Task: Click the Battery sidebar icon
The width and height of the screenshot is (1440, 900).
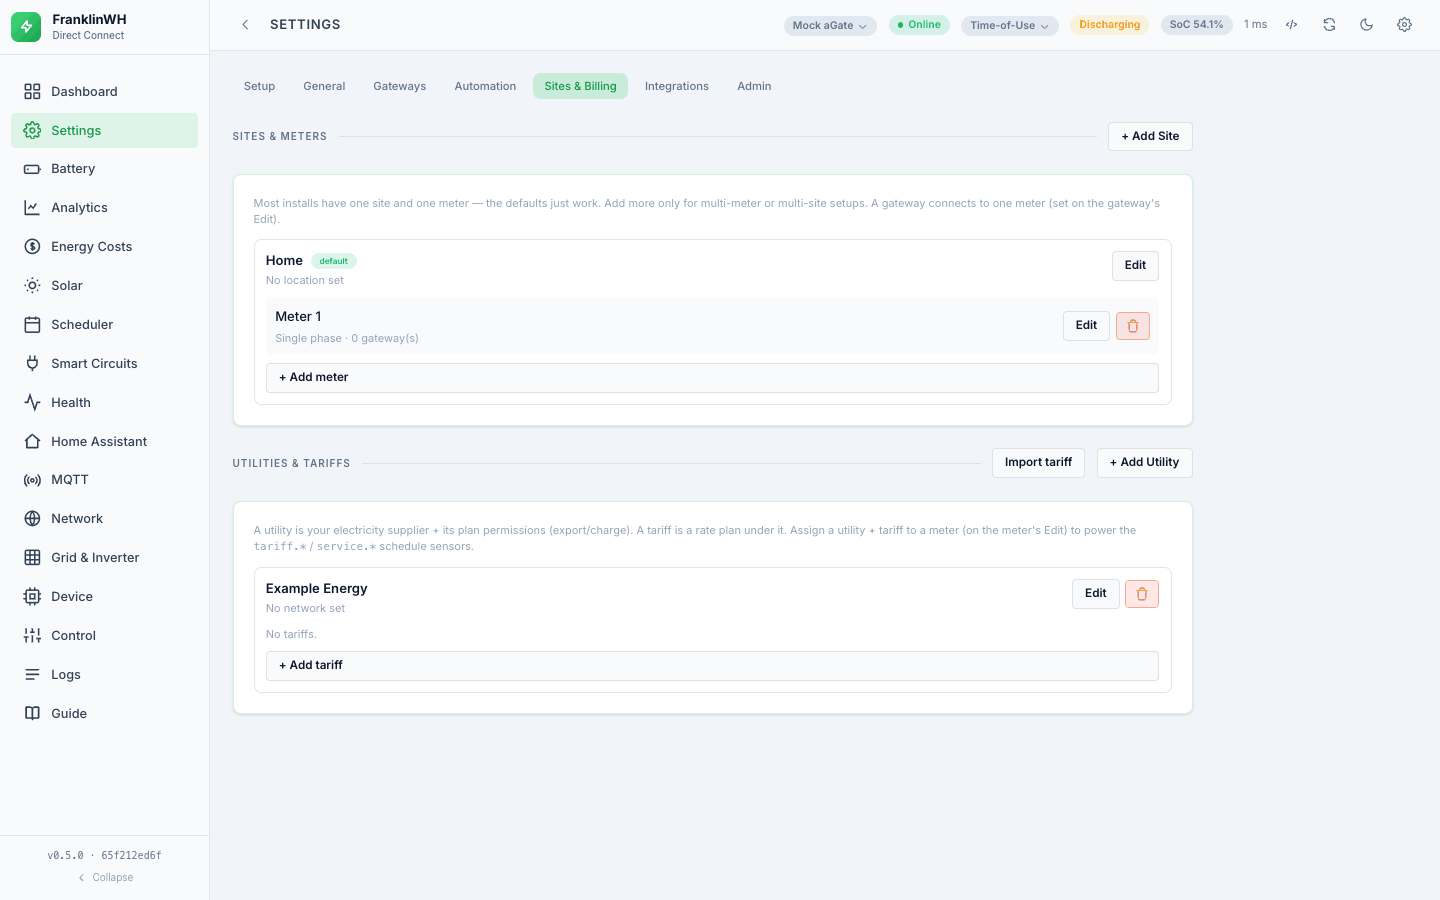Action: [32, 169]
